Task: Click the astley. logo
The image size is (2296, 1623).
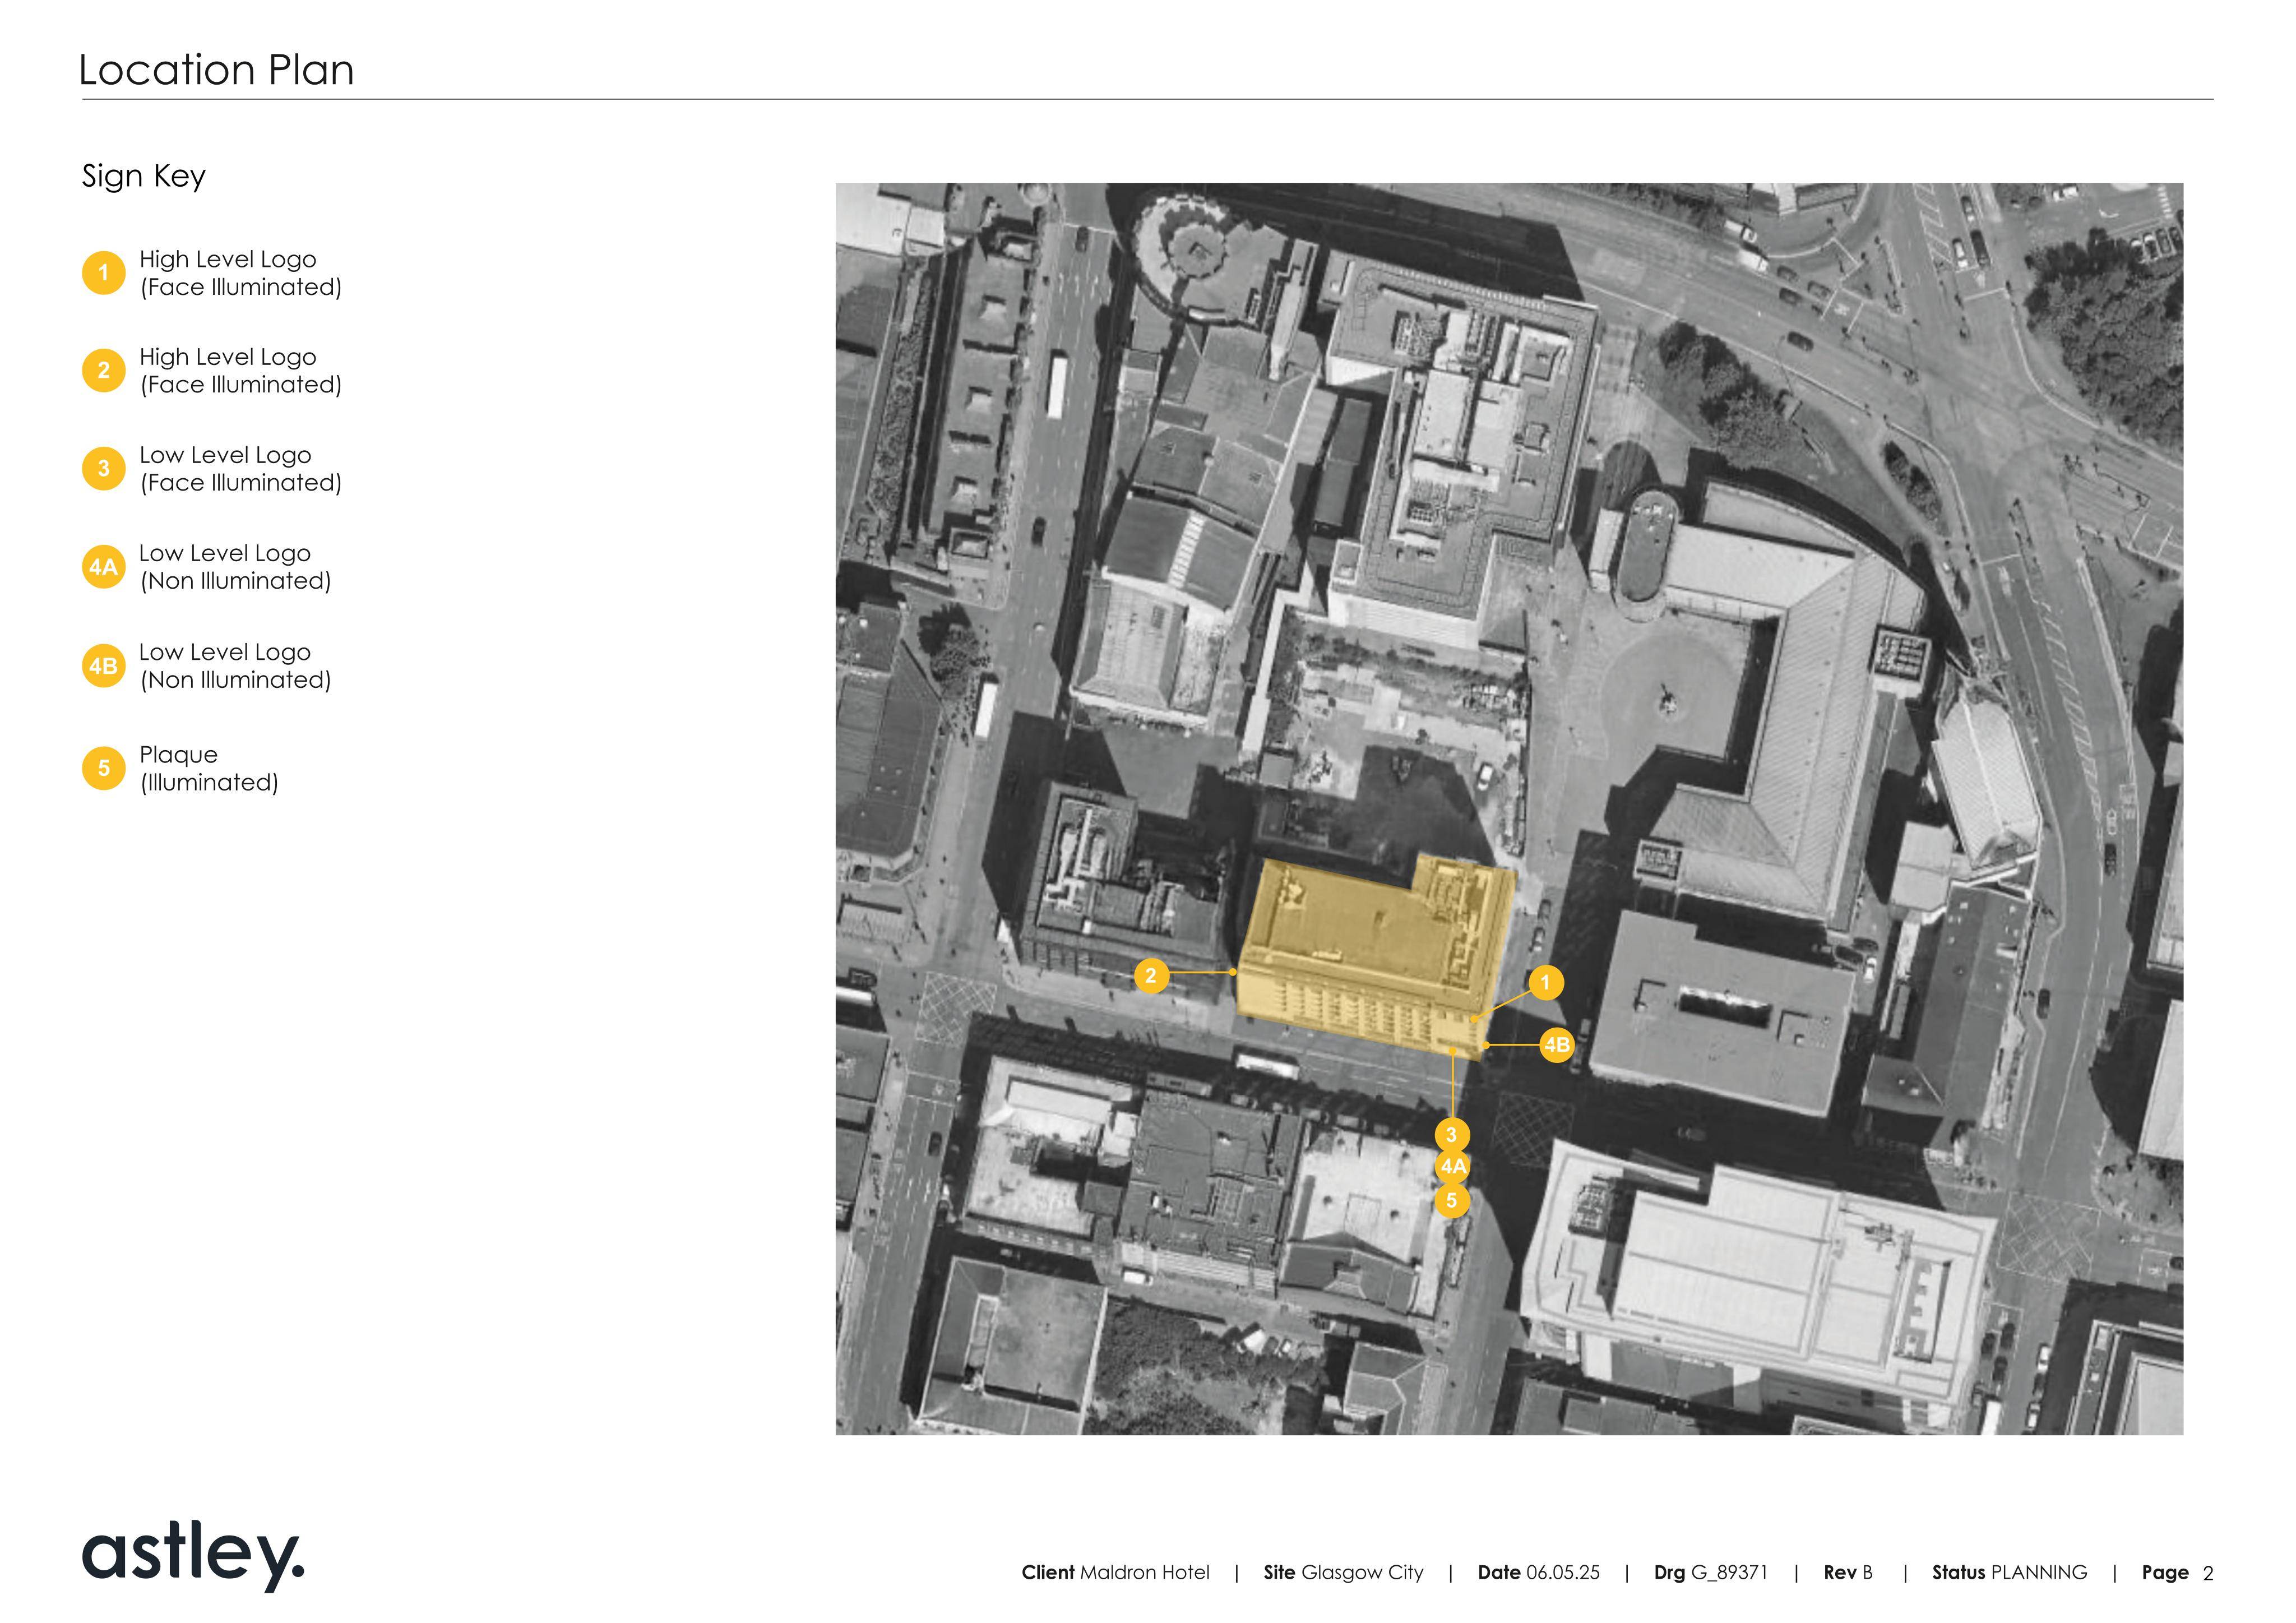Action: tap(193, 1555)
